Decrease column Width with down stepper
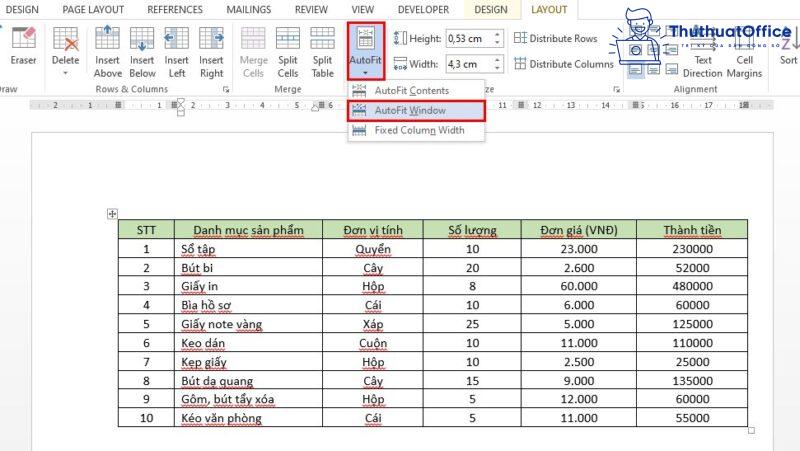 pyautogui.click(x=497, y=69)
